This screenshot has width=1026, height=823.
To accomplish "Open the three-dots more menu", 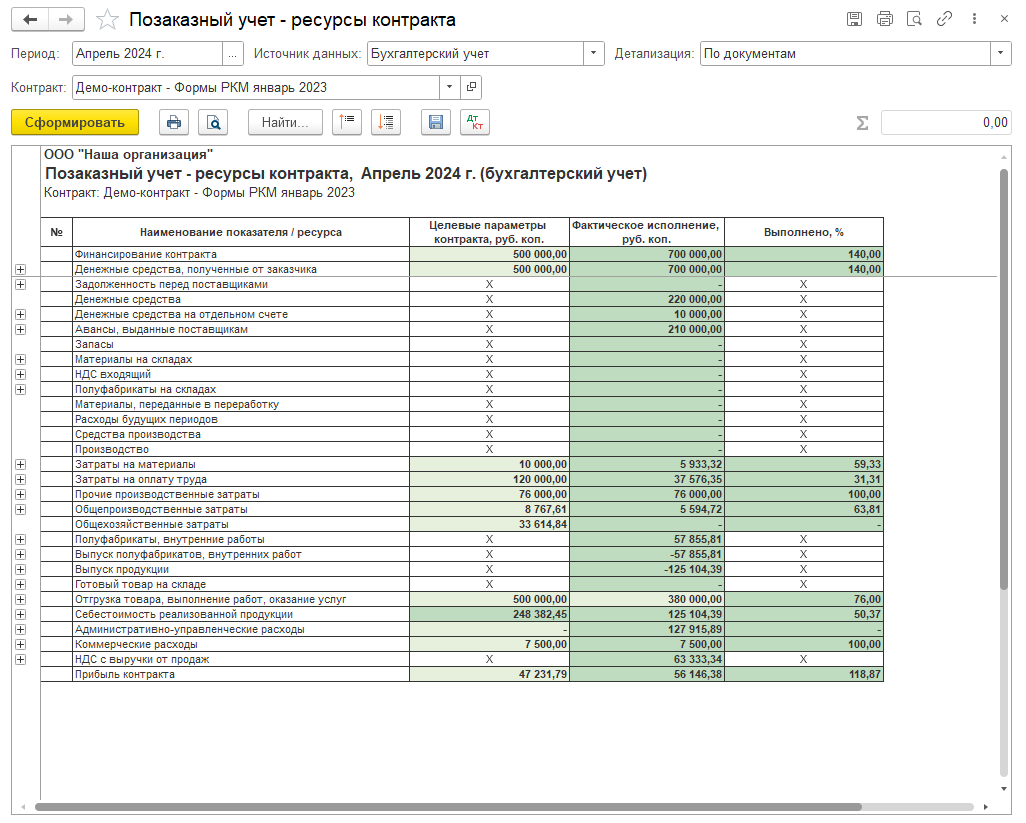I will coord(974,19).
